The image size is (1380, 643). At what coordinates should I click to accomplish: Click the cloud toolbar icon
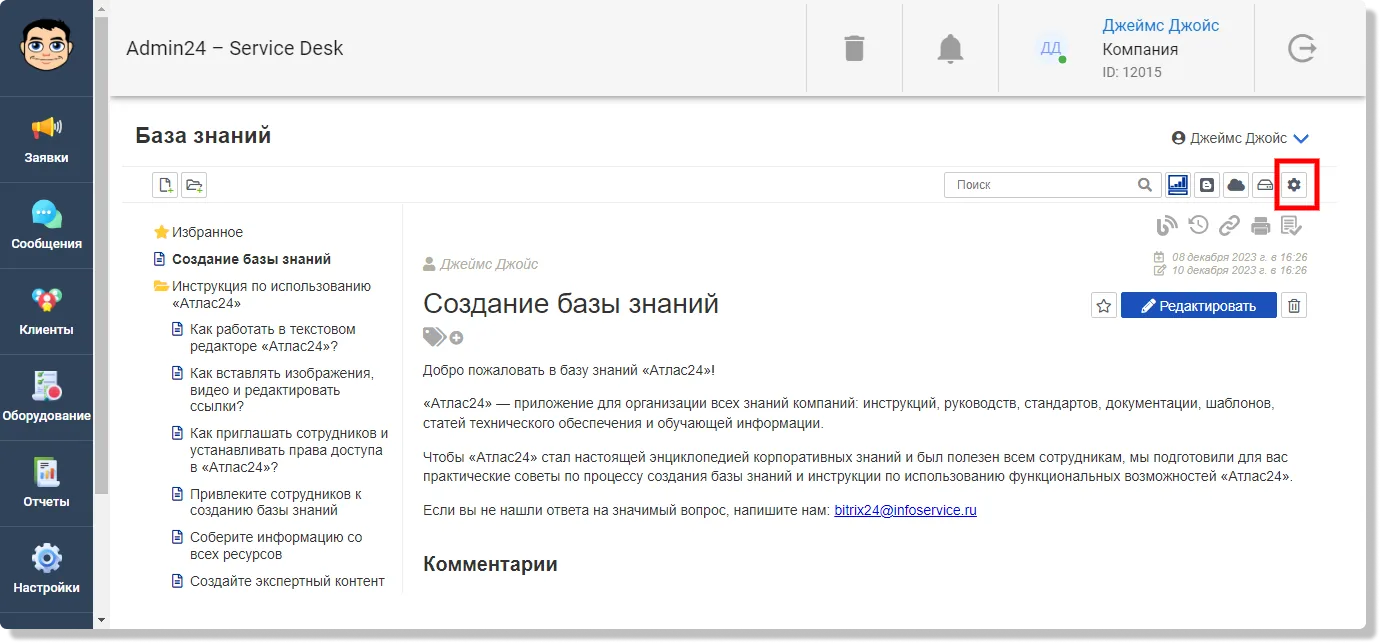[1236, 185]
